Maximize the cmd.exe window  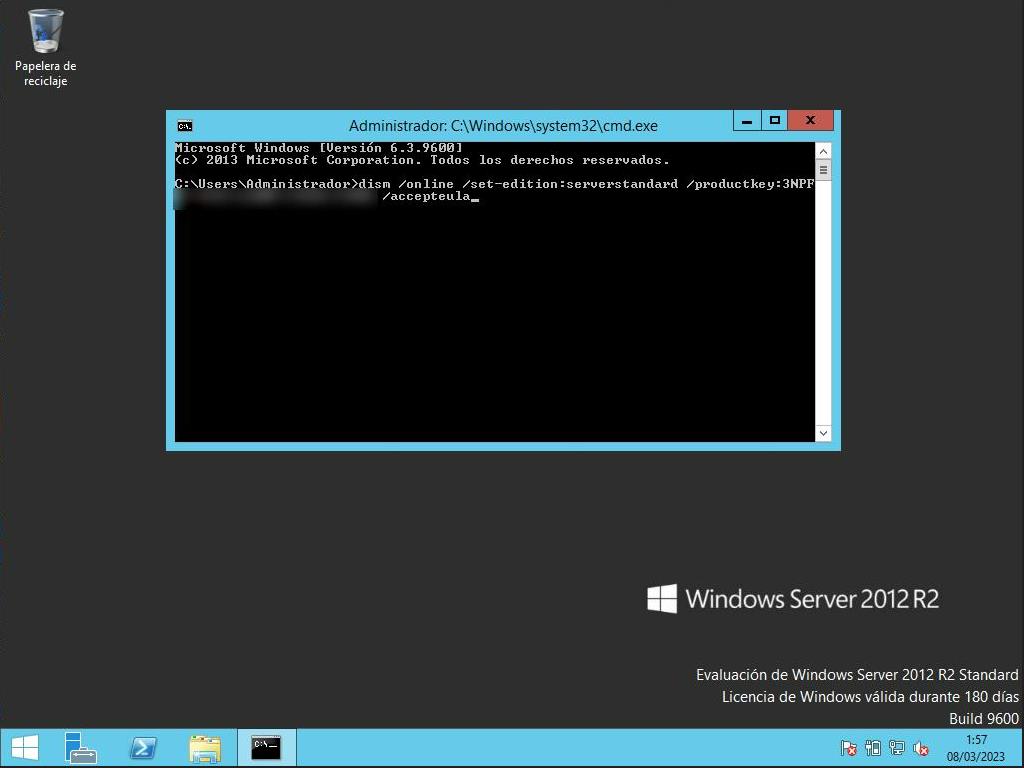point(775,121)
